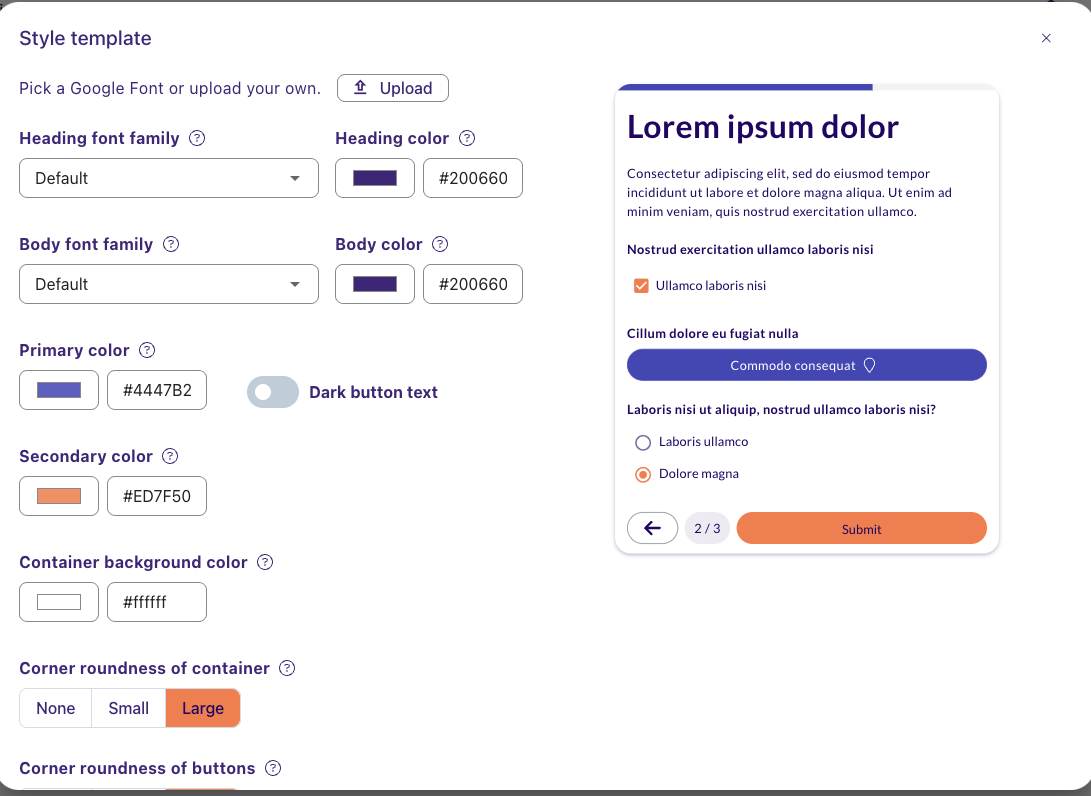
Task: Close the Style template dialog
Action: coord(1046,38)
